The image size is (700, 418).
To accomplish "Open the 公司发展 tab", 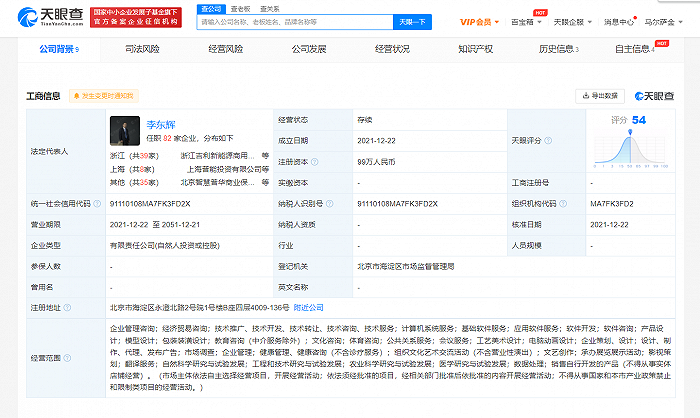I will (309, 49).
